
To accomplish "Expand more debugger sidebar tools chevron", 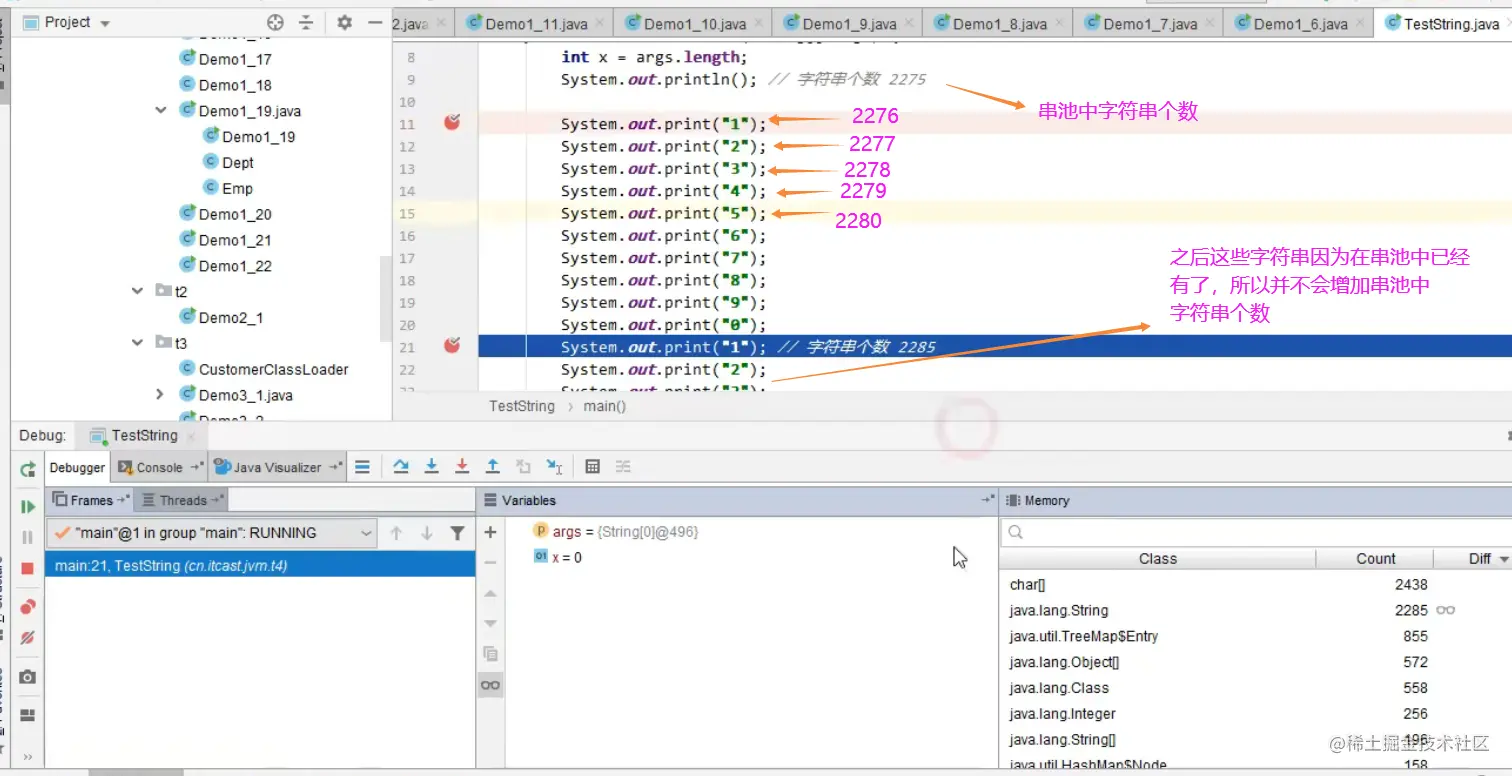I will (28, 756).
